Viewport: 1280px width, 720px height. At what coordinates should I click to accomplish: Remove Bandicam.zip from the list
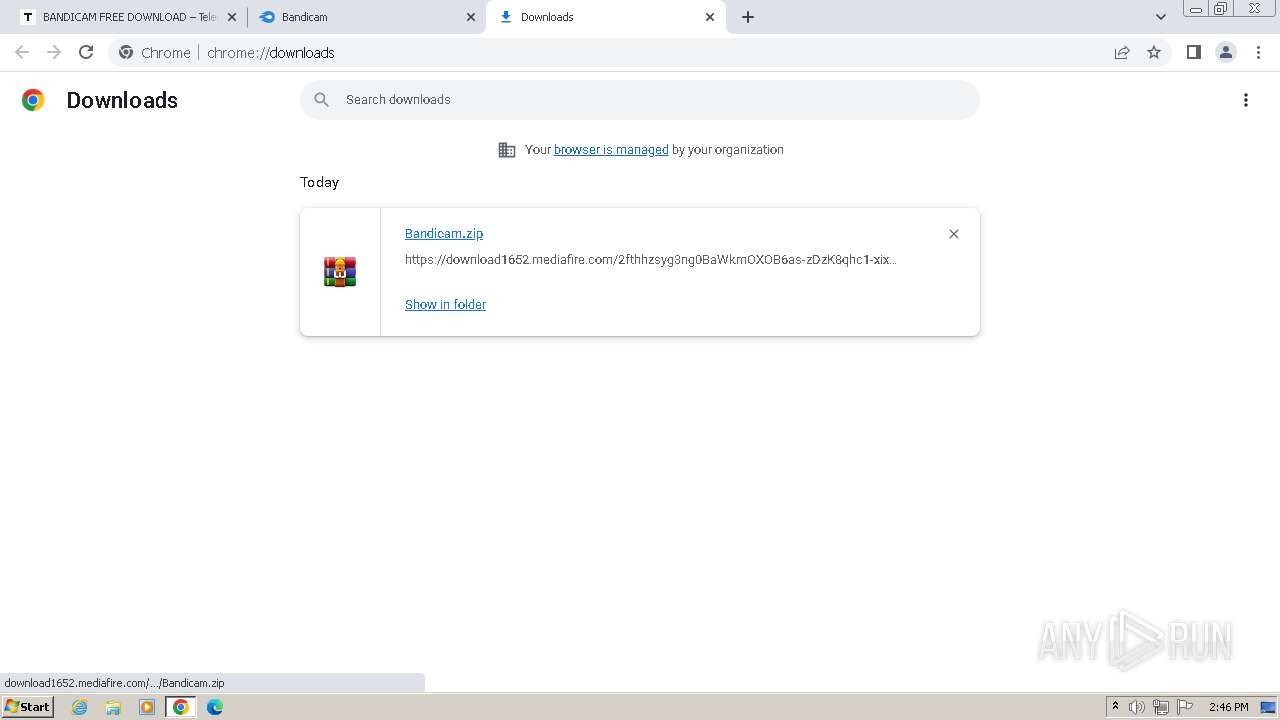(953, 234)
